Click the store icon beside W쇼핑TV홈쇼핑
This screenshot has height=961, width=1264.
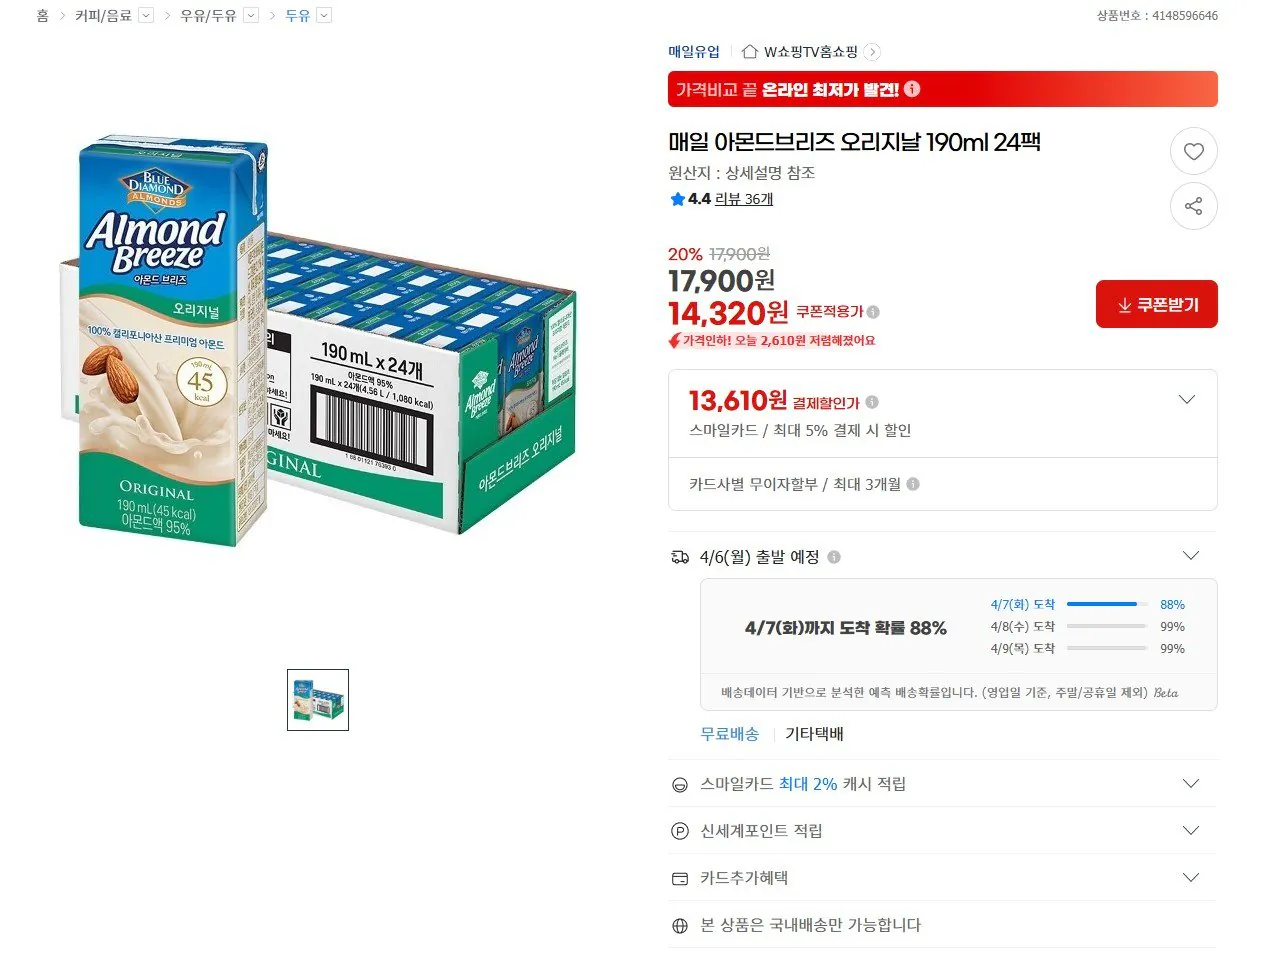749,51
